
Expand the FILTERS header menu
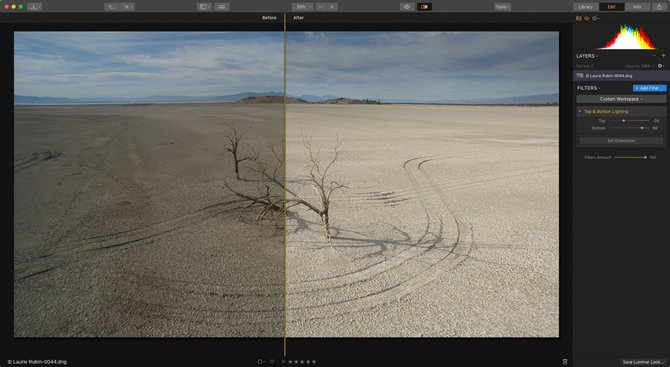(x=589, y=88)
